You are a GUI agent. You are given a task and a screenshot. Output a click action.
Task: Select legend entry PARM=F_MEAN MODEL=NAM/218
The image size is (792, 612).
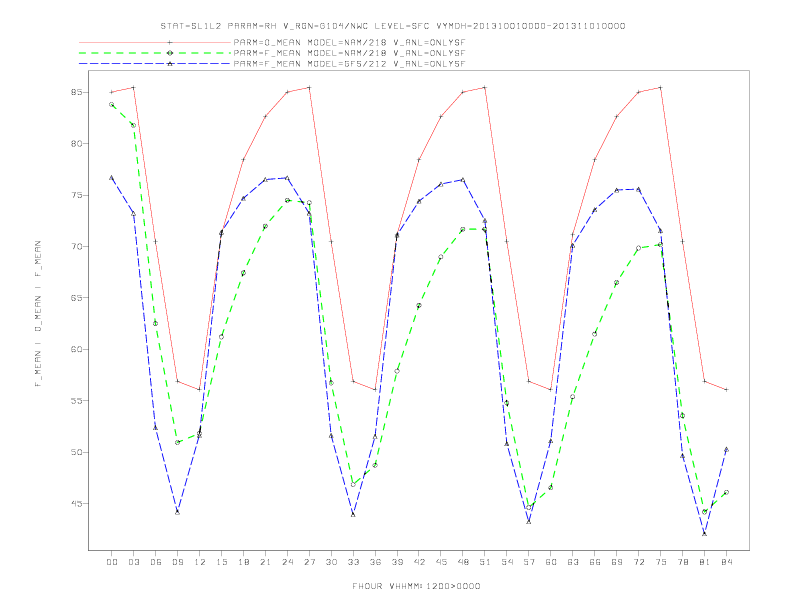[349, 53]
